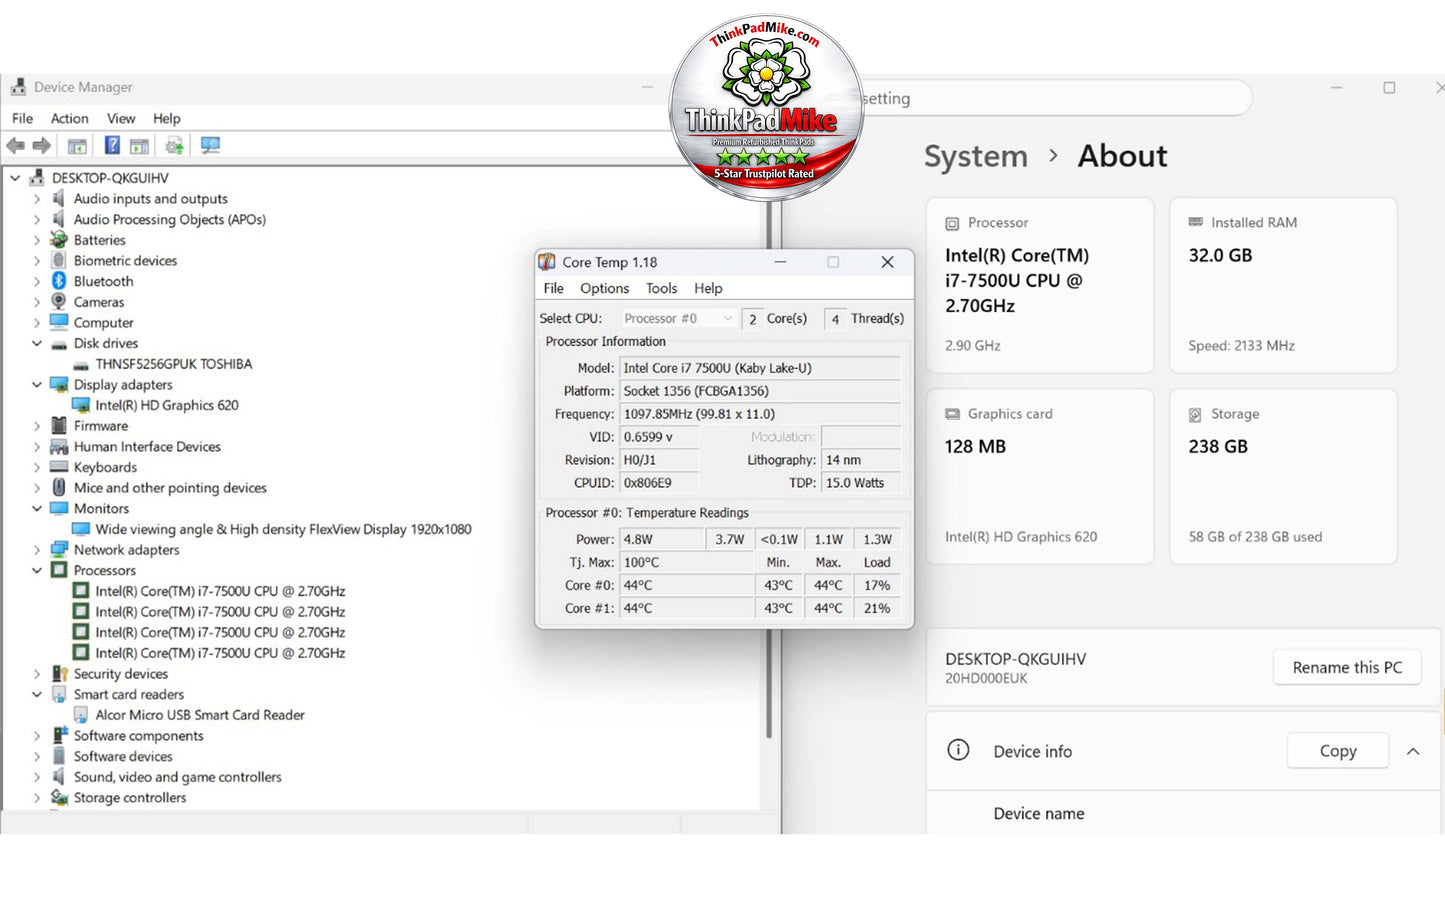This screenshot has width=1445, height=908.
Task: Select the Network adapters category icon
Action: point(59,550)
